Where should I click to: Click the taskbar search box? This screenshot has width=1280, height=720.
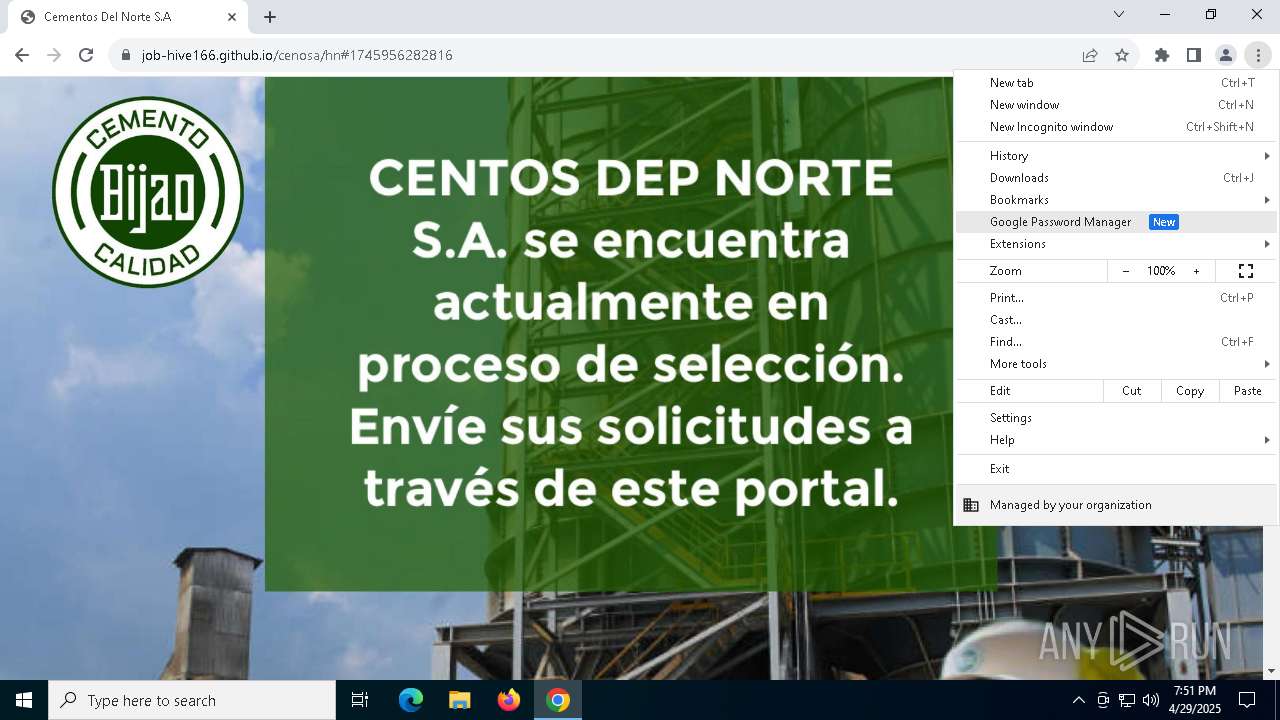coord(192,700)
